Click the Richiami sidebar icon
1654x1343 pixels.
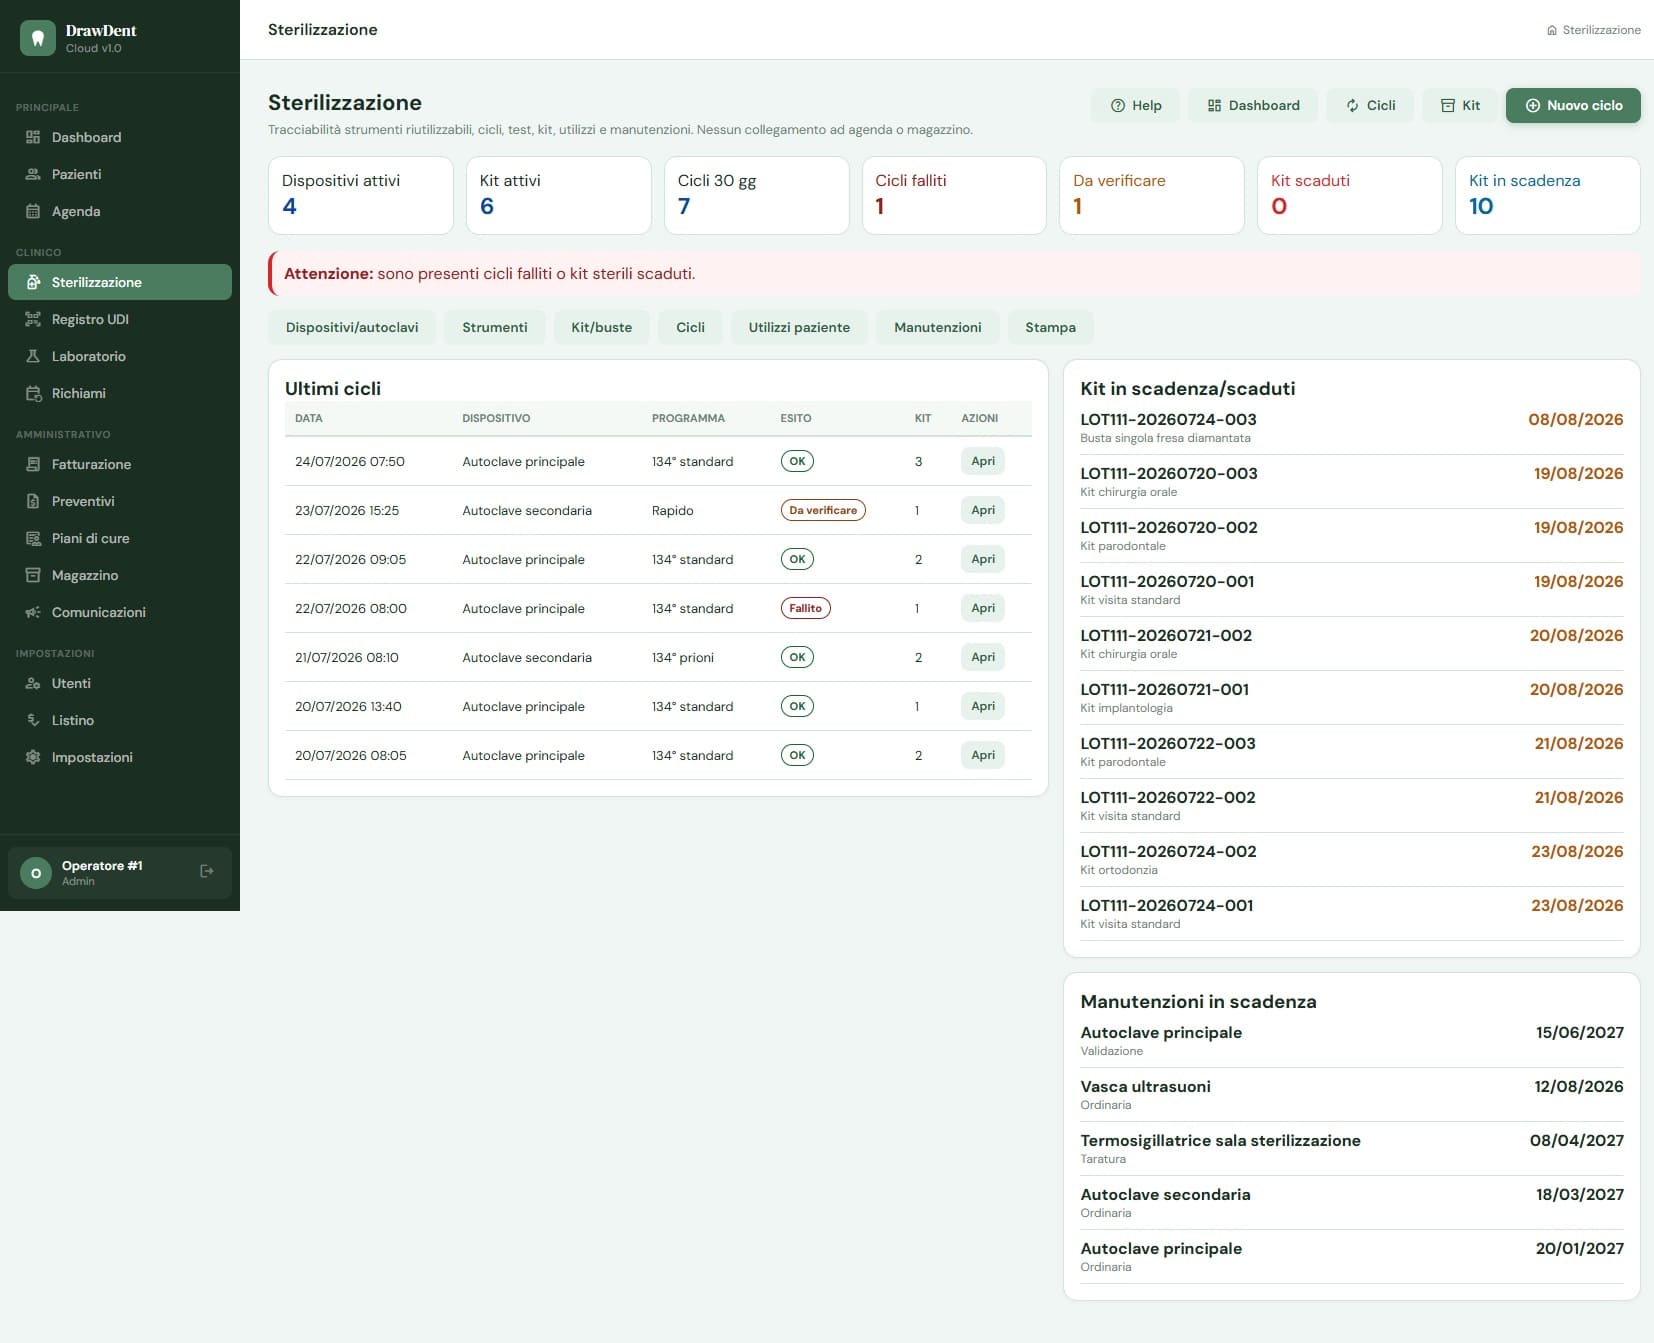[x=33, y=393]
